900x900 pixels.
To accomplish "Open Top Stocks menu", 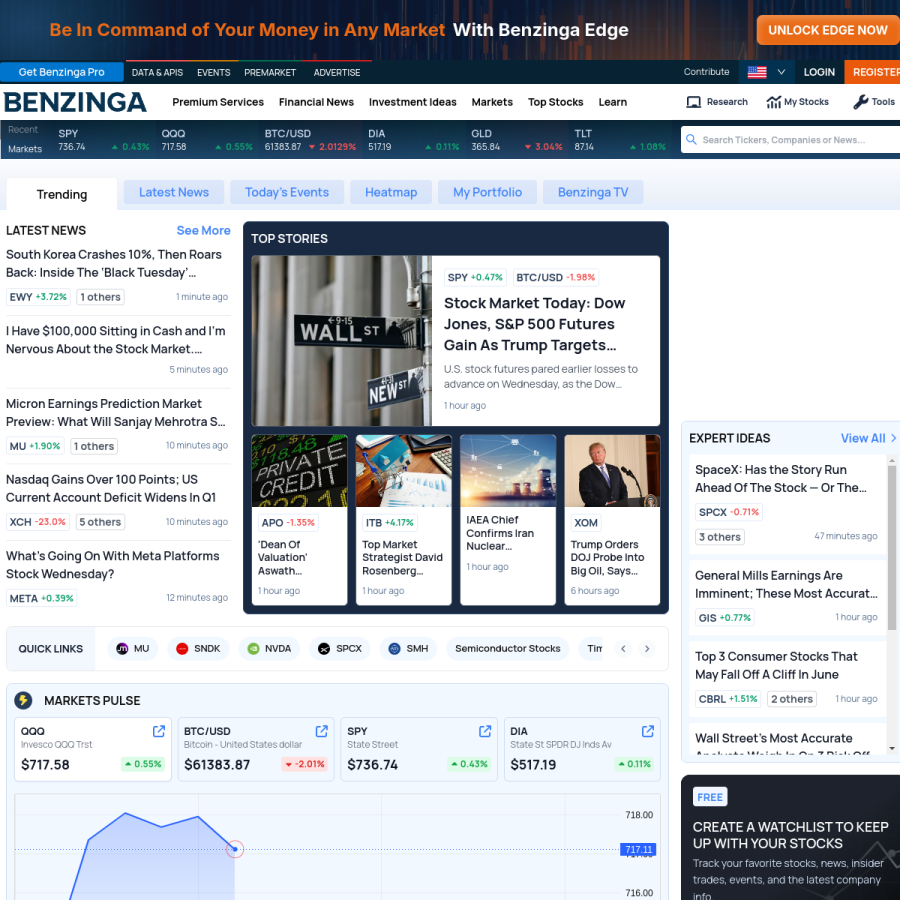I will [556, 102].
